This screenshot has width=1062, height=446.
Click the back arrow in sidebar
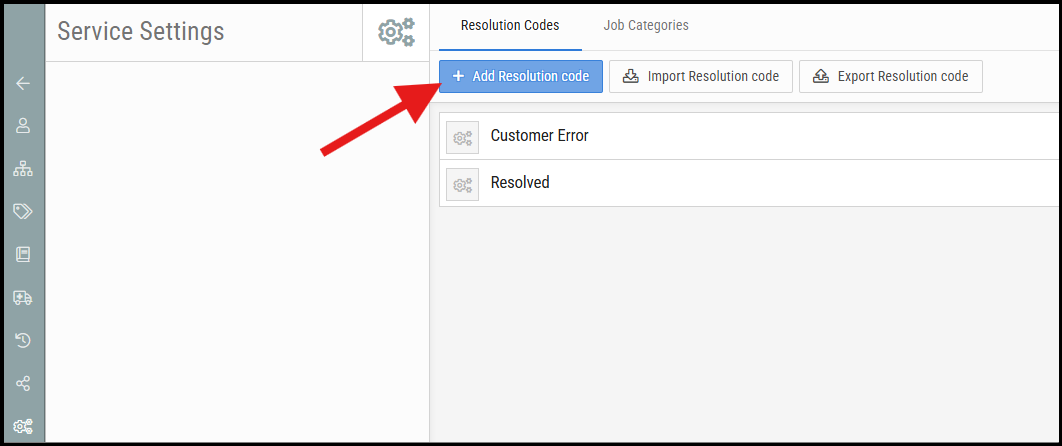tap(23, 83)
